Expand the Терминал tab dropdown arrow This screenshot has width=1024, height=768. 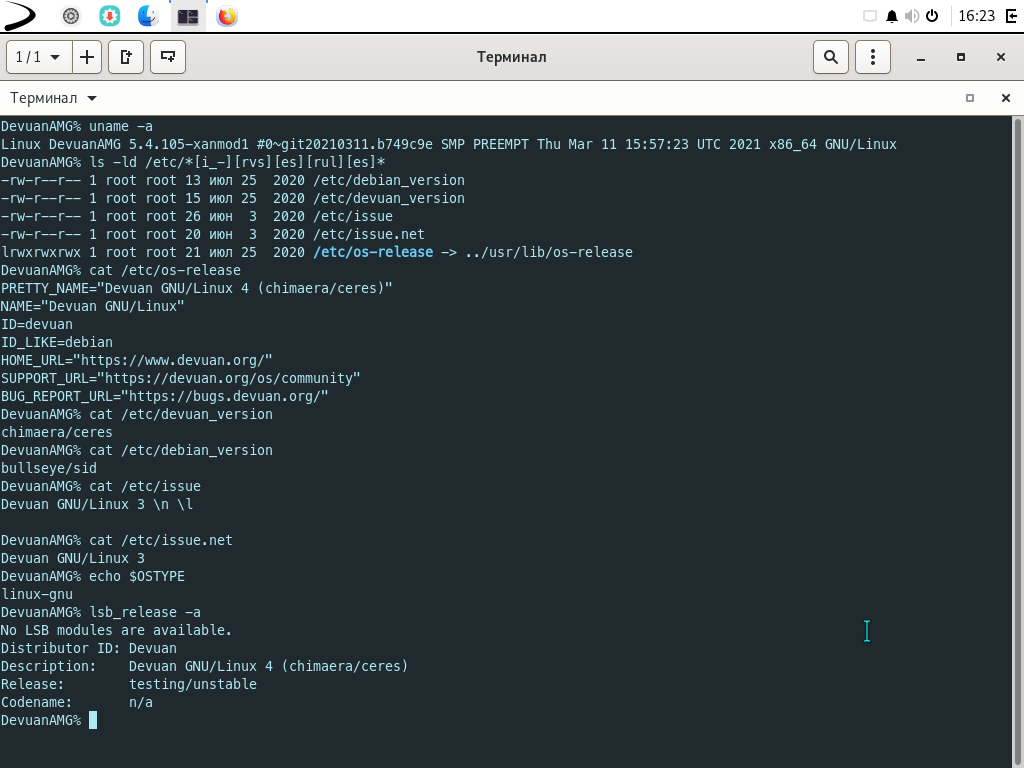92,99
